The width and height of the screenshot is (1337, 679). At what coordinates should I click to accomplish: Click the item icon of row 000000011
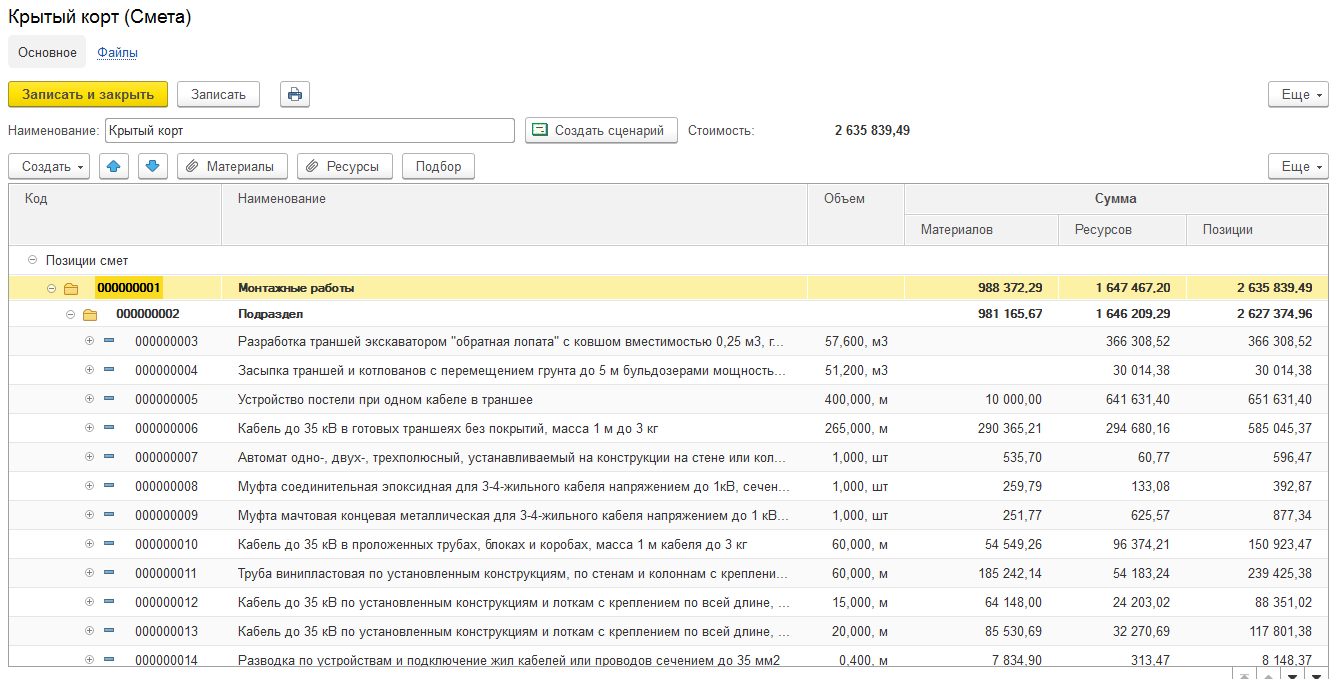coord(109,573)
